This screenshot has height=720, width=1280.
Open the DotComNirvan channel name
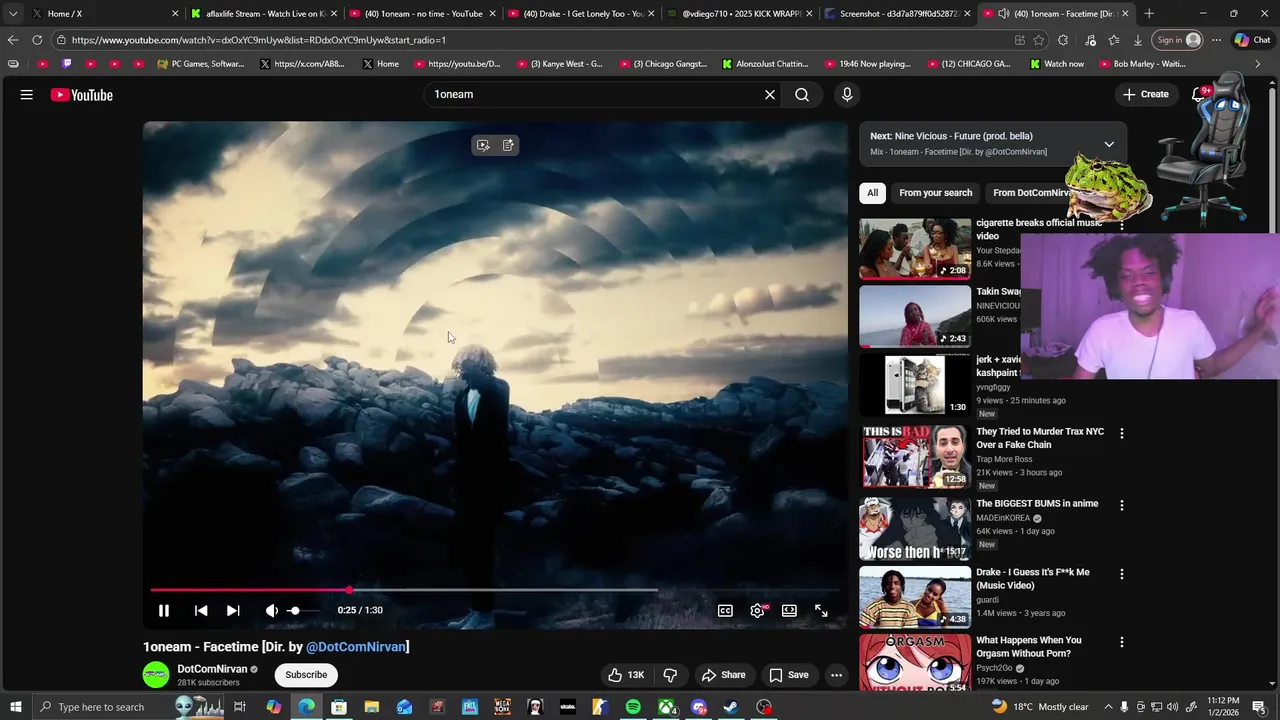tap(212, 669)
